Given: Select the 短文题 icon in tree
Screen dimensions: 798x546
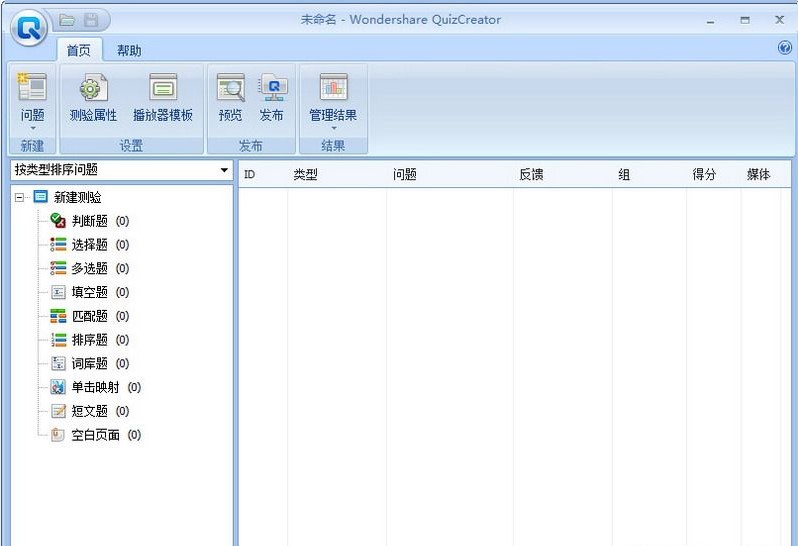Looking at the screenshot, I should 58,411.
